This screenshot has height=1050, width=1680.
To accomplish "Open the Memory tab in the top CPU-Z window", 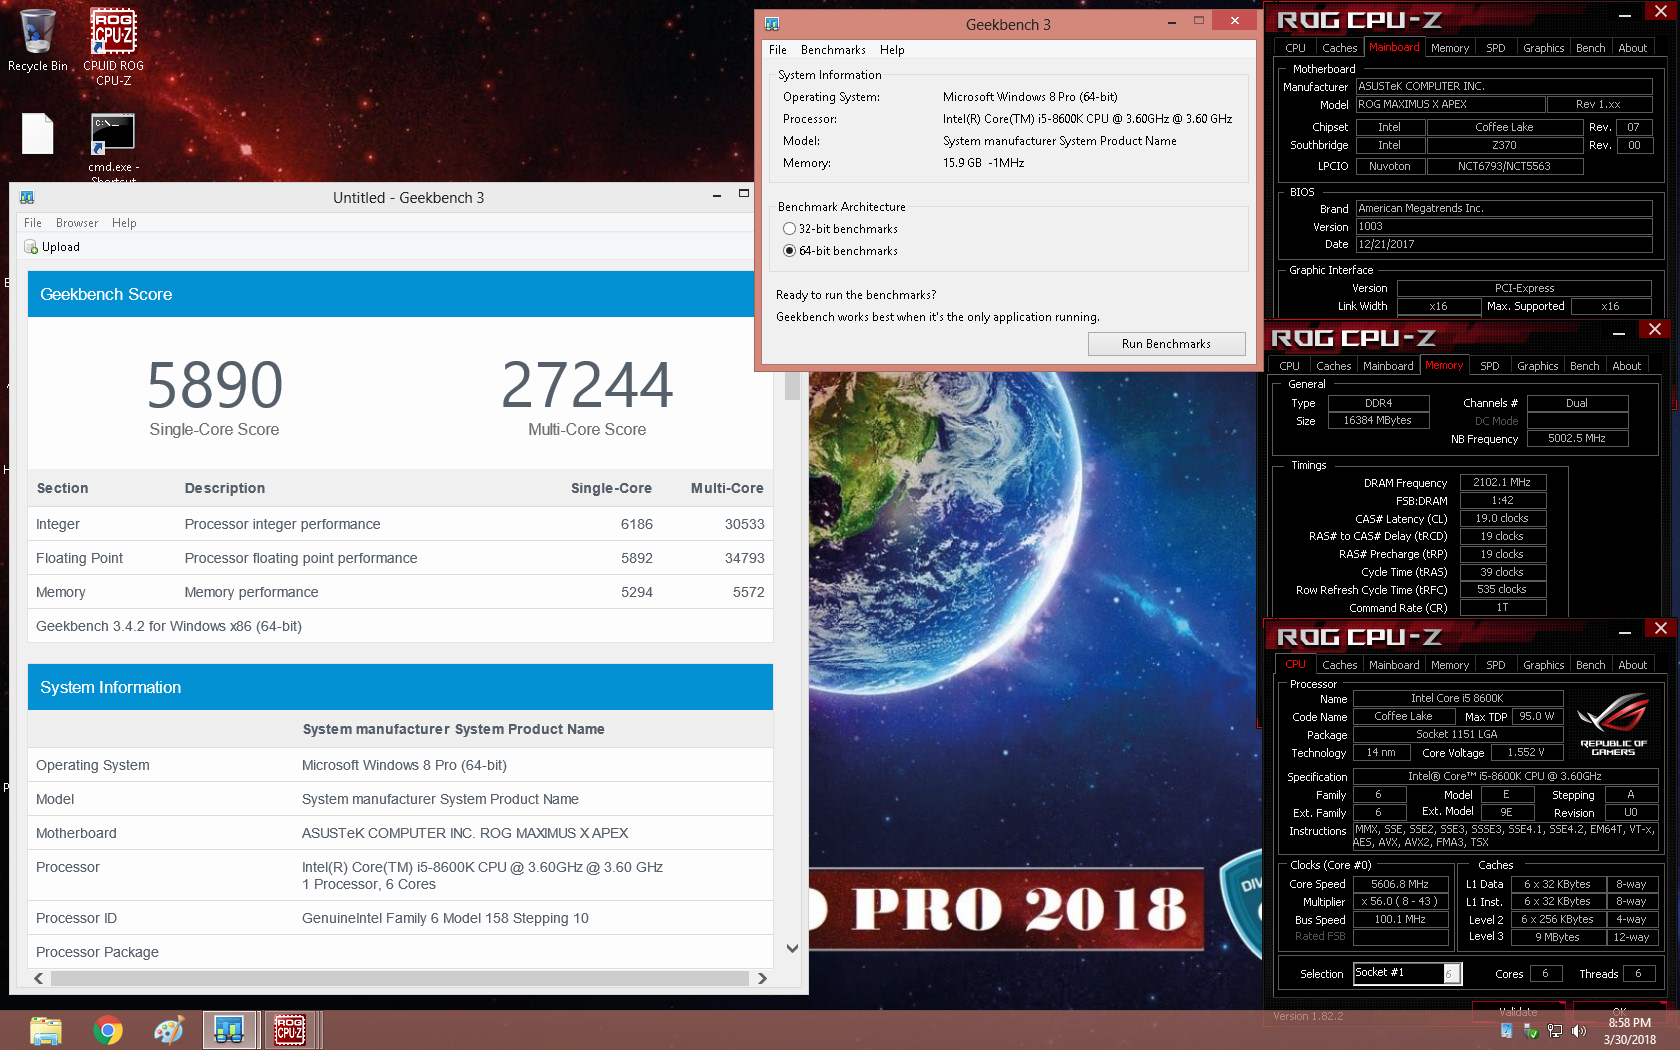I will pyautogui.click(x=1449, y=48).
